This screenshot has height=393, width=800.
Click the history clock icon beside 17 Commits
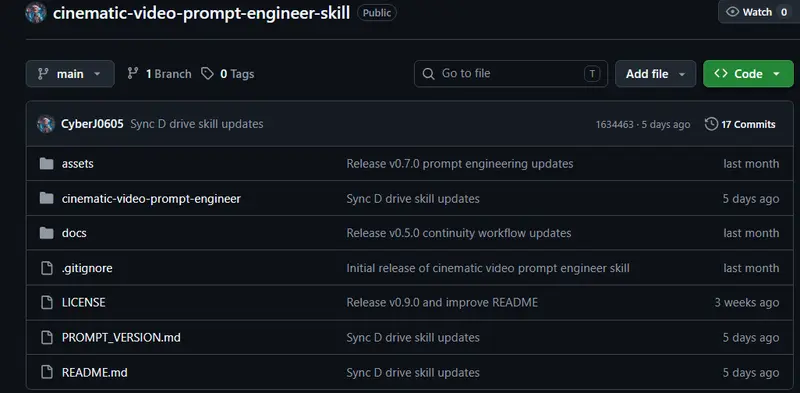(x=711, y=124)
